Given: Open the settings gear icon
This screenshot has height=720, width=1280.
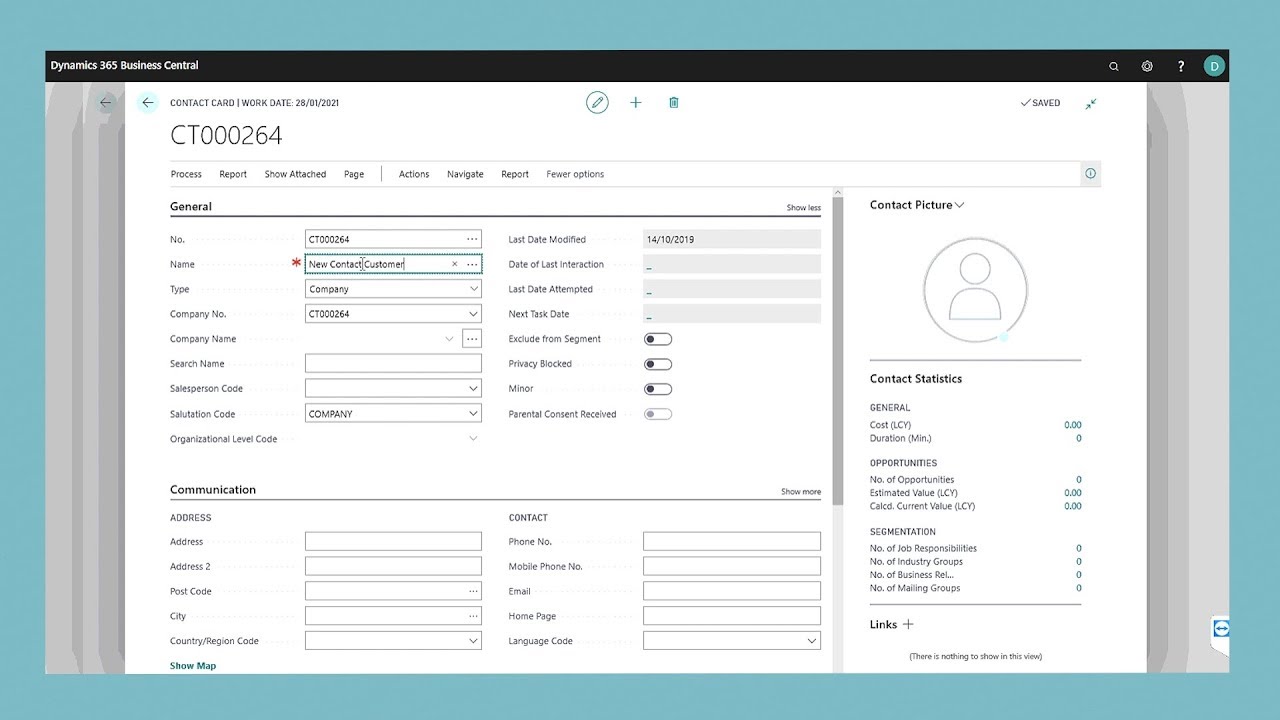Looking at the screenshot, I should (x=1147, y=66).
